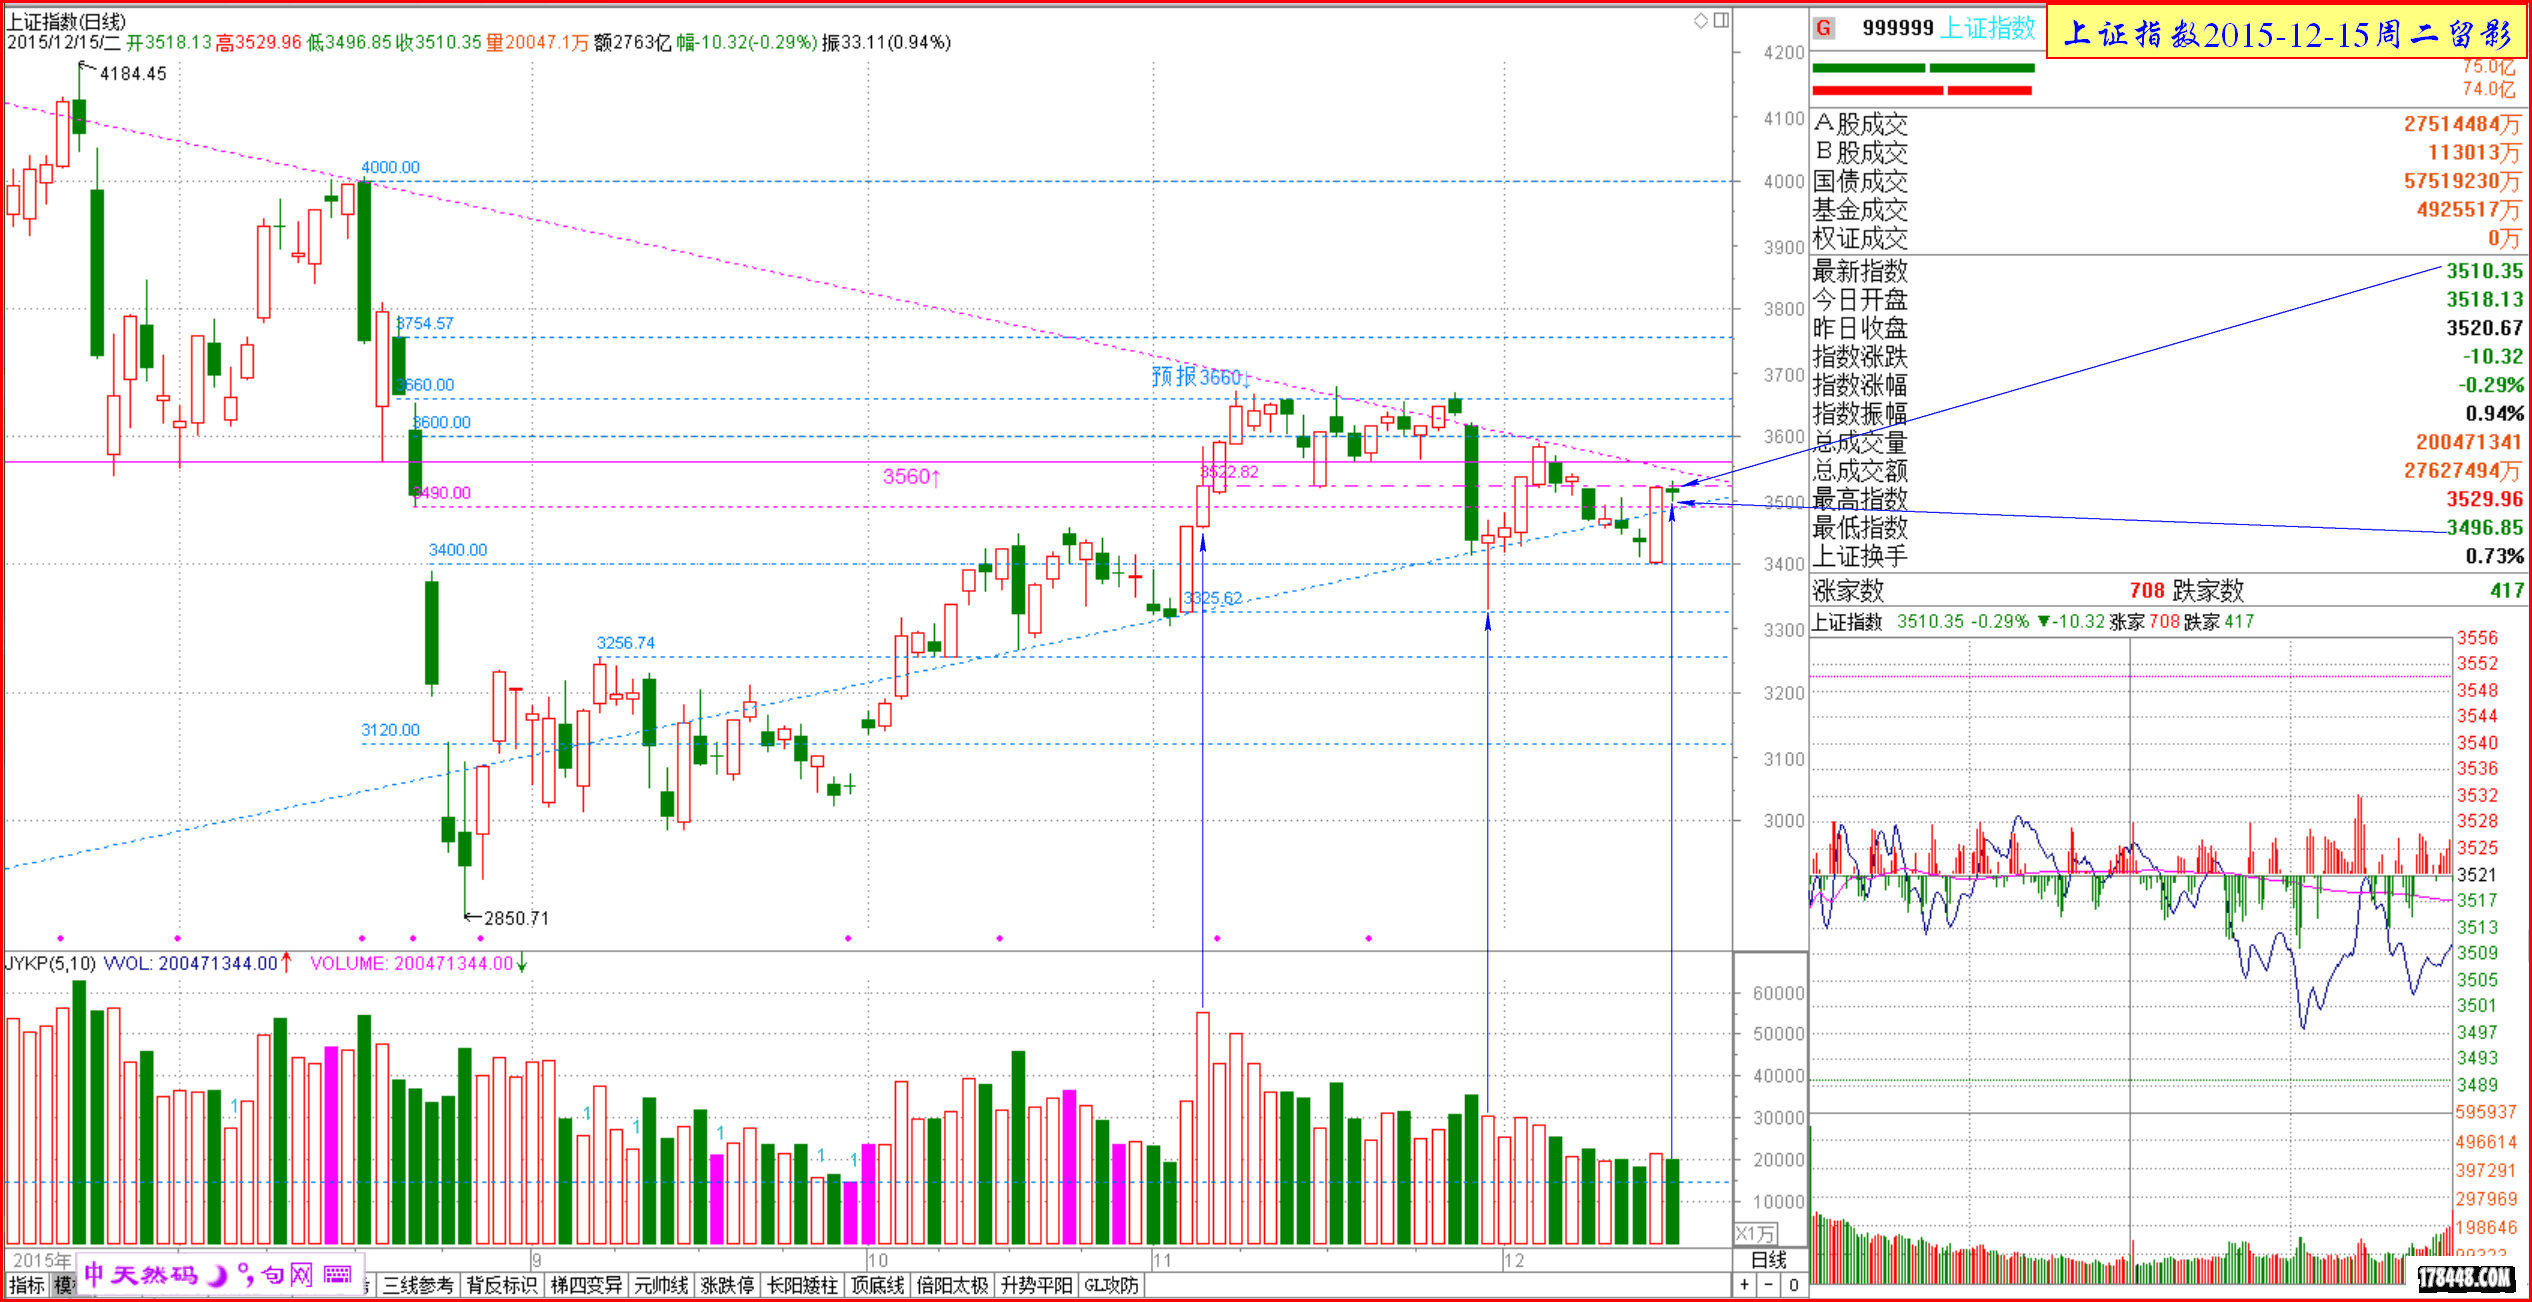This screenshot has width=2532, height=1302.
Task: Select the 三线参考 indicator tab
Action: click(418, 1286)
